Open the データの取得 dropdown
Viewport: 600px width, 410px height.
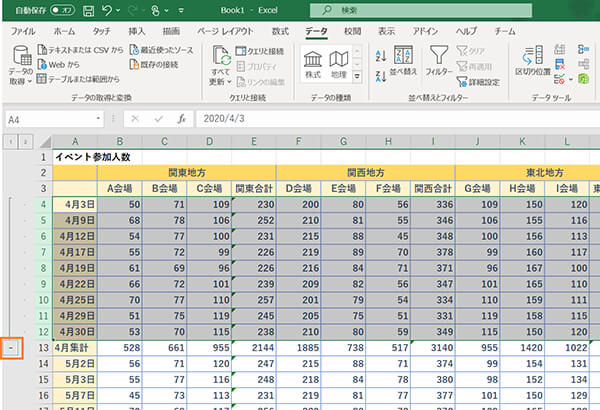(x=20, y=64)
